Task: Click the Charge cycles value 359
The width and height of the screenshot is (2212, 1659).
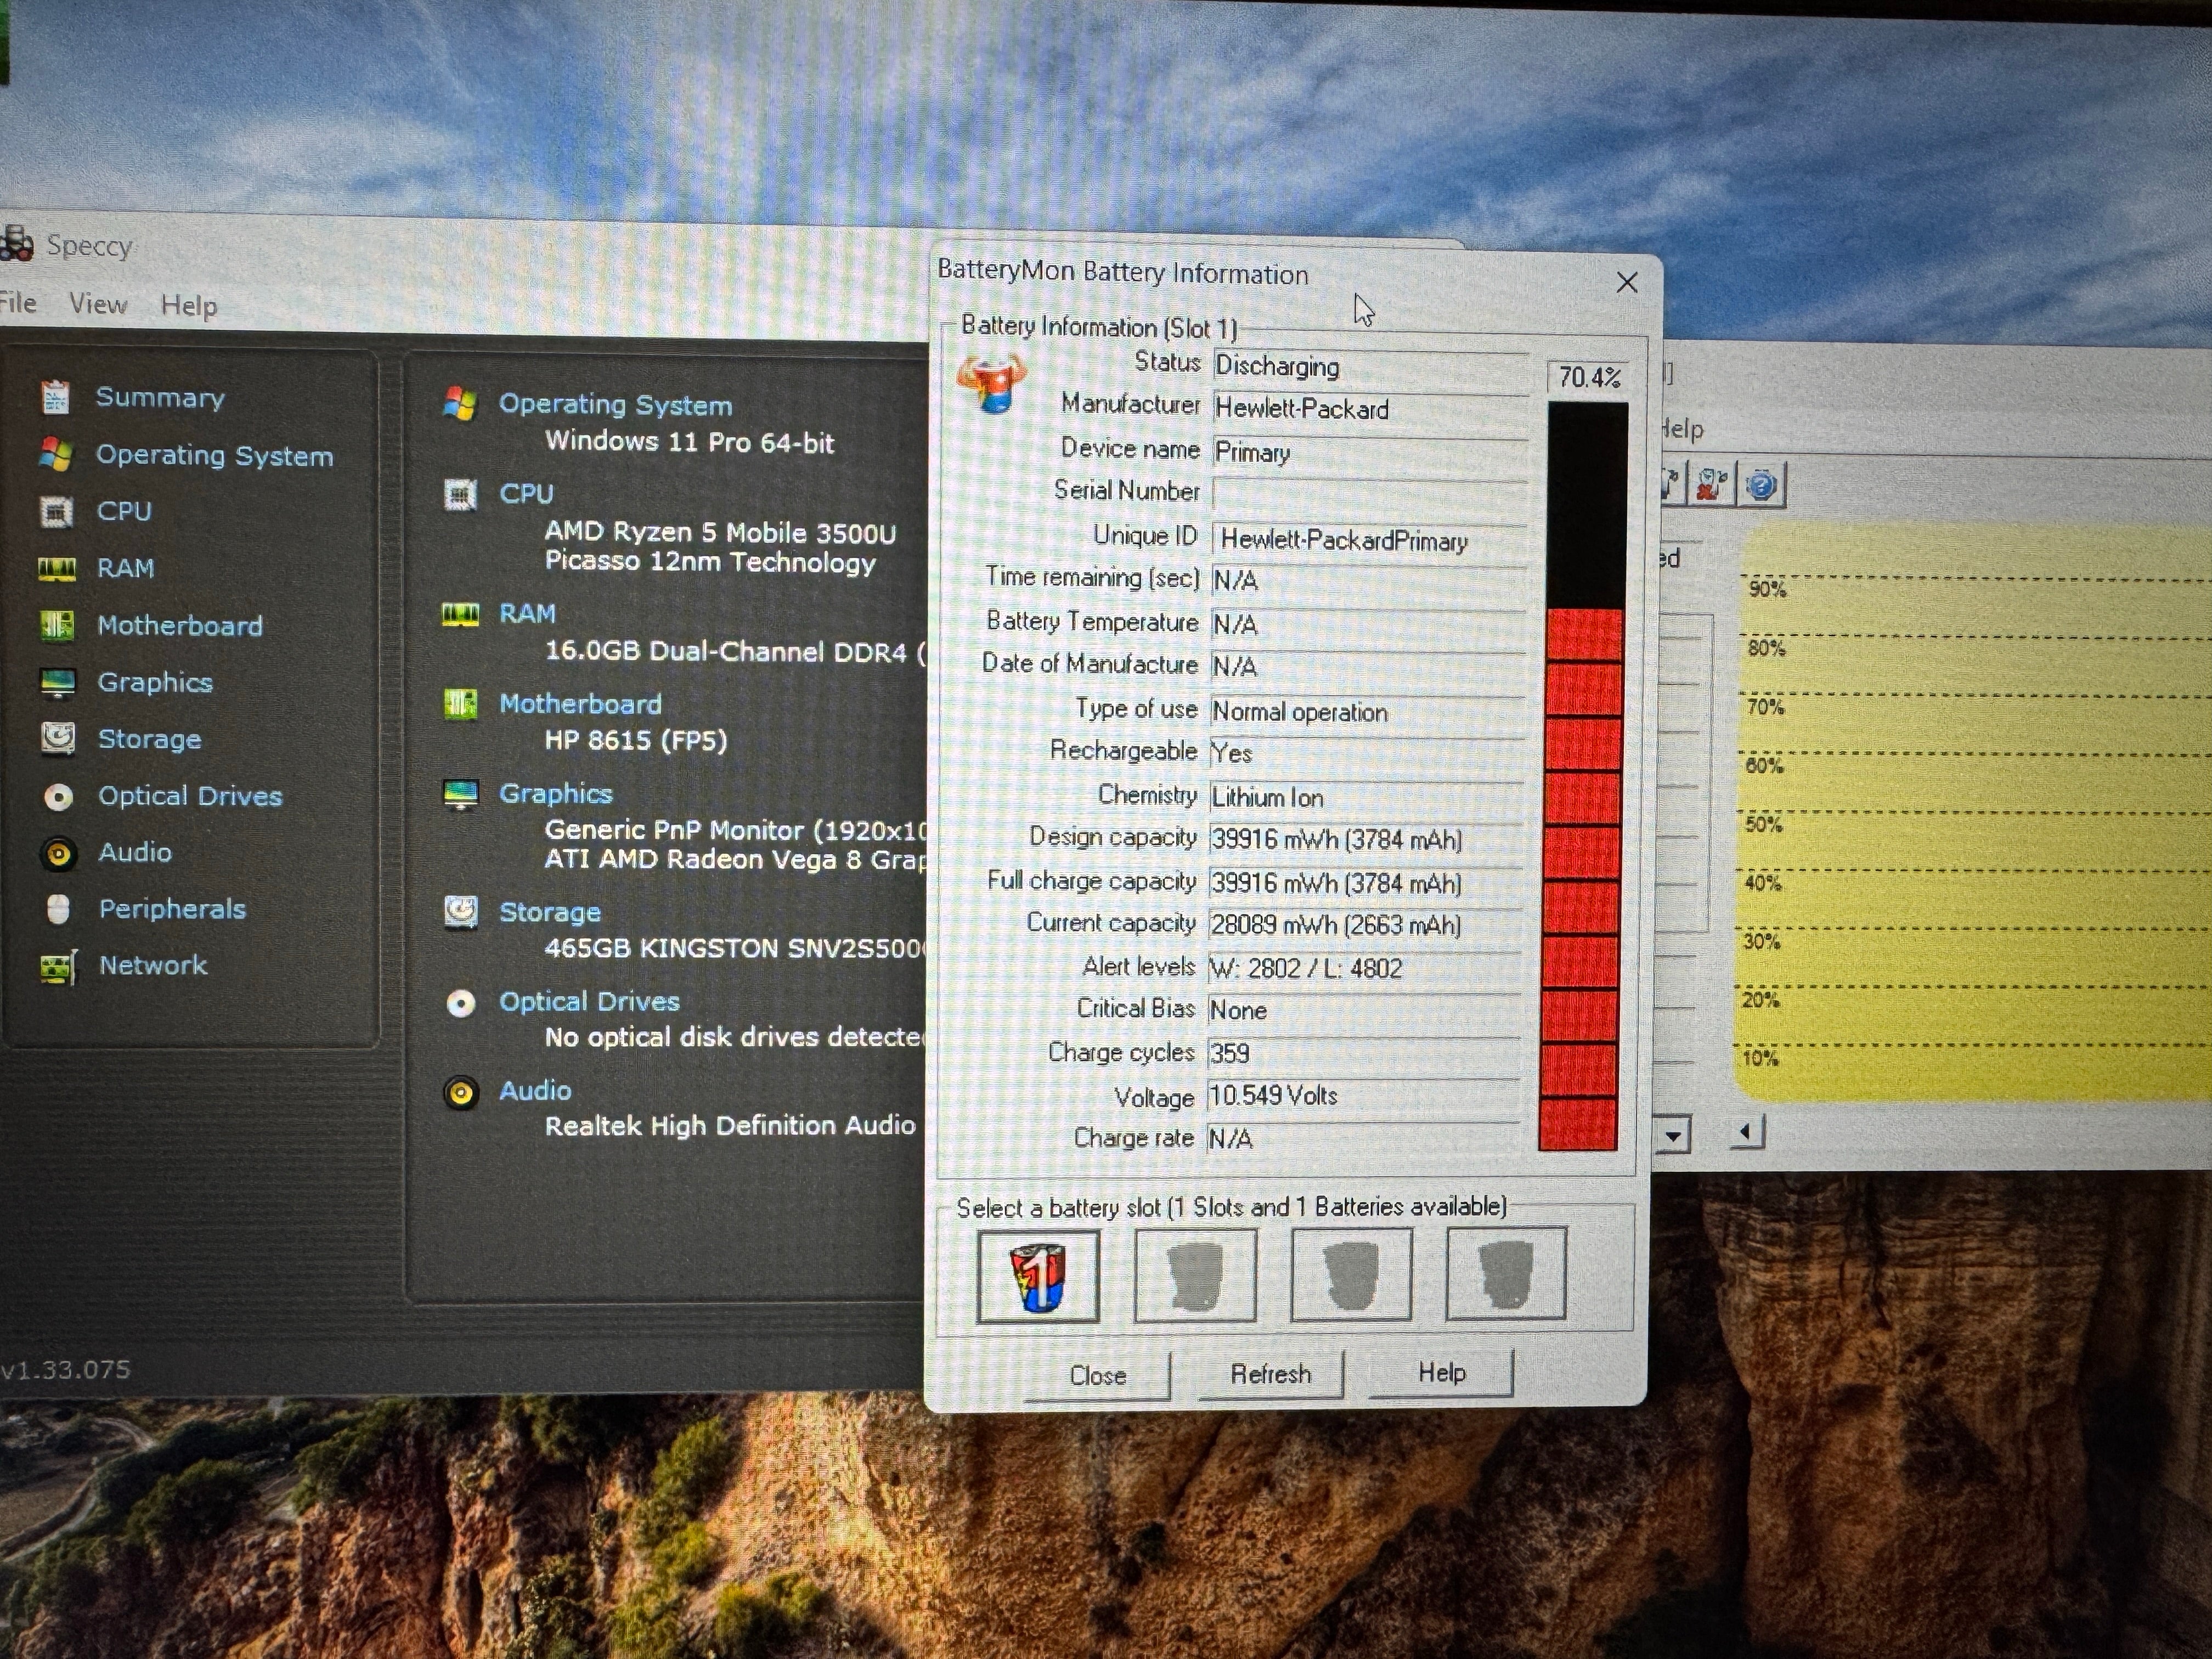Action: 1364,1053
